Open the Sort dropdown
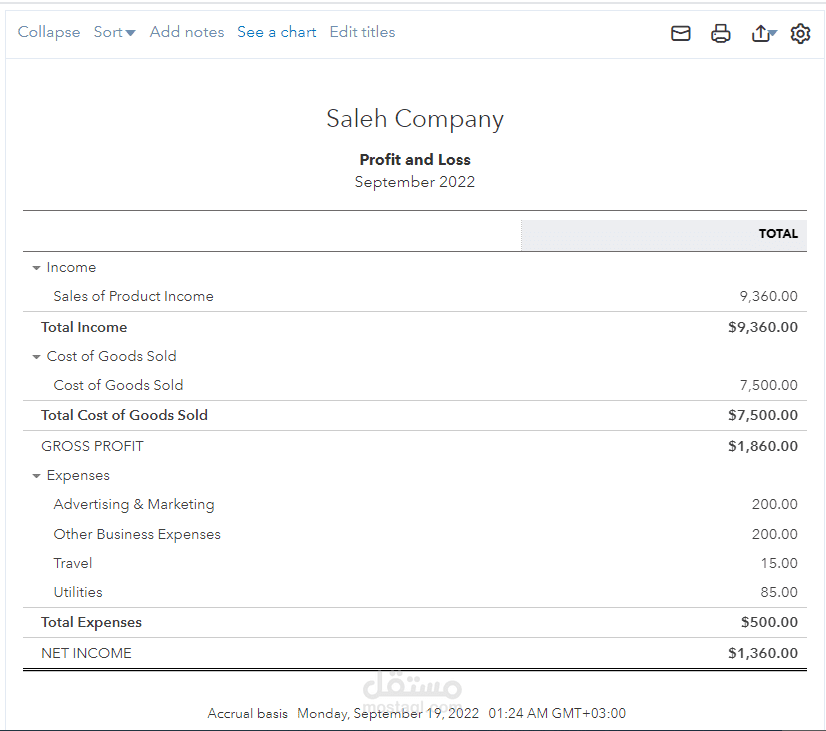The image size is (826, 731). (x=114, y=32)
